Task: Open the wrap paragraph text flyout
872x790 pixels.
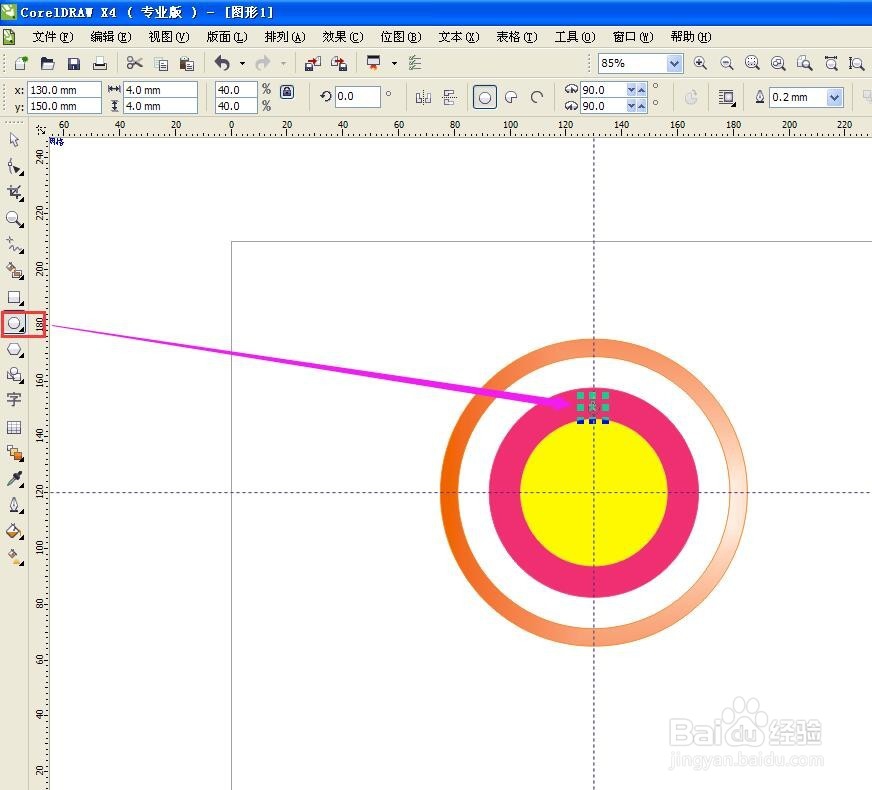Action: (726, 98)
